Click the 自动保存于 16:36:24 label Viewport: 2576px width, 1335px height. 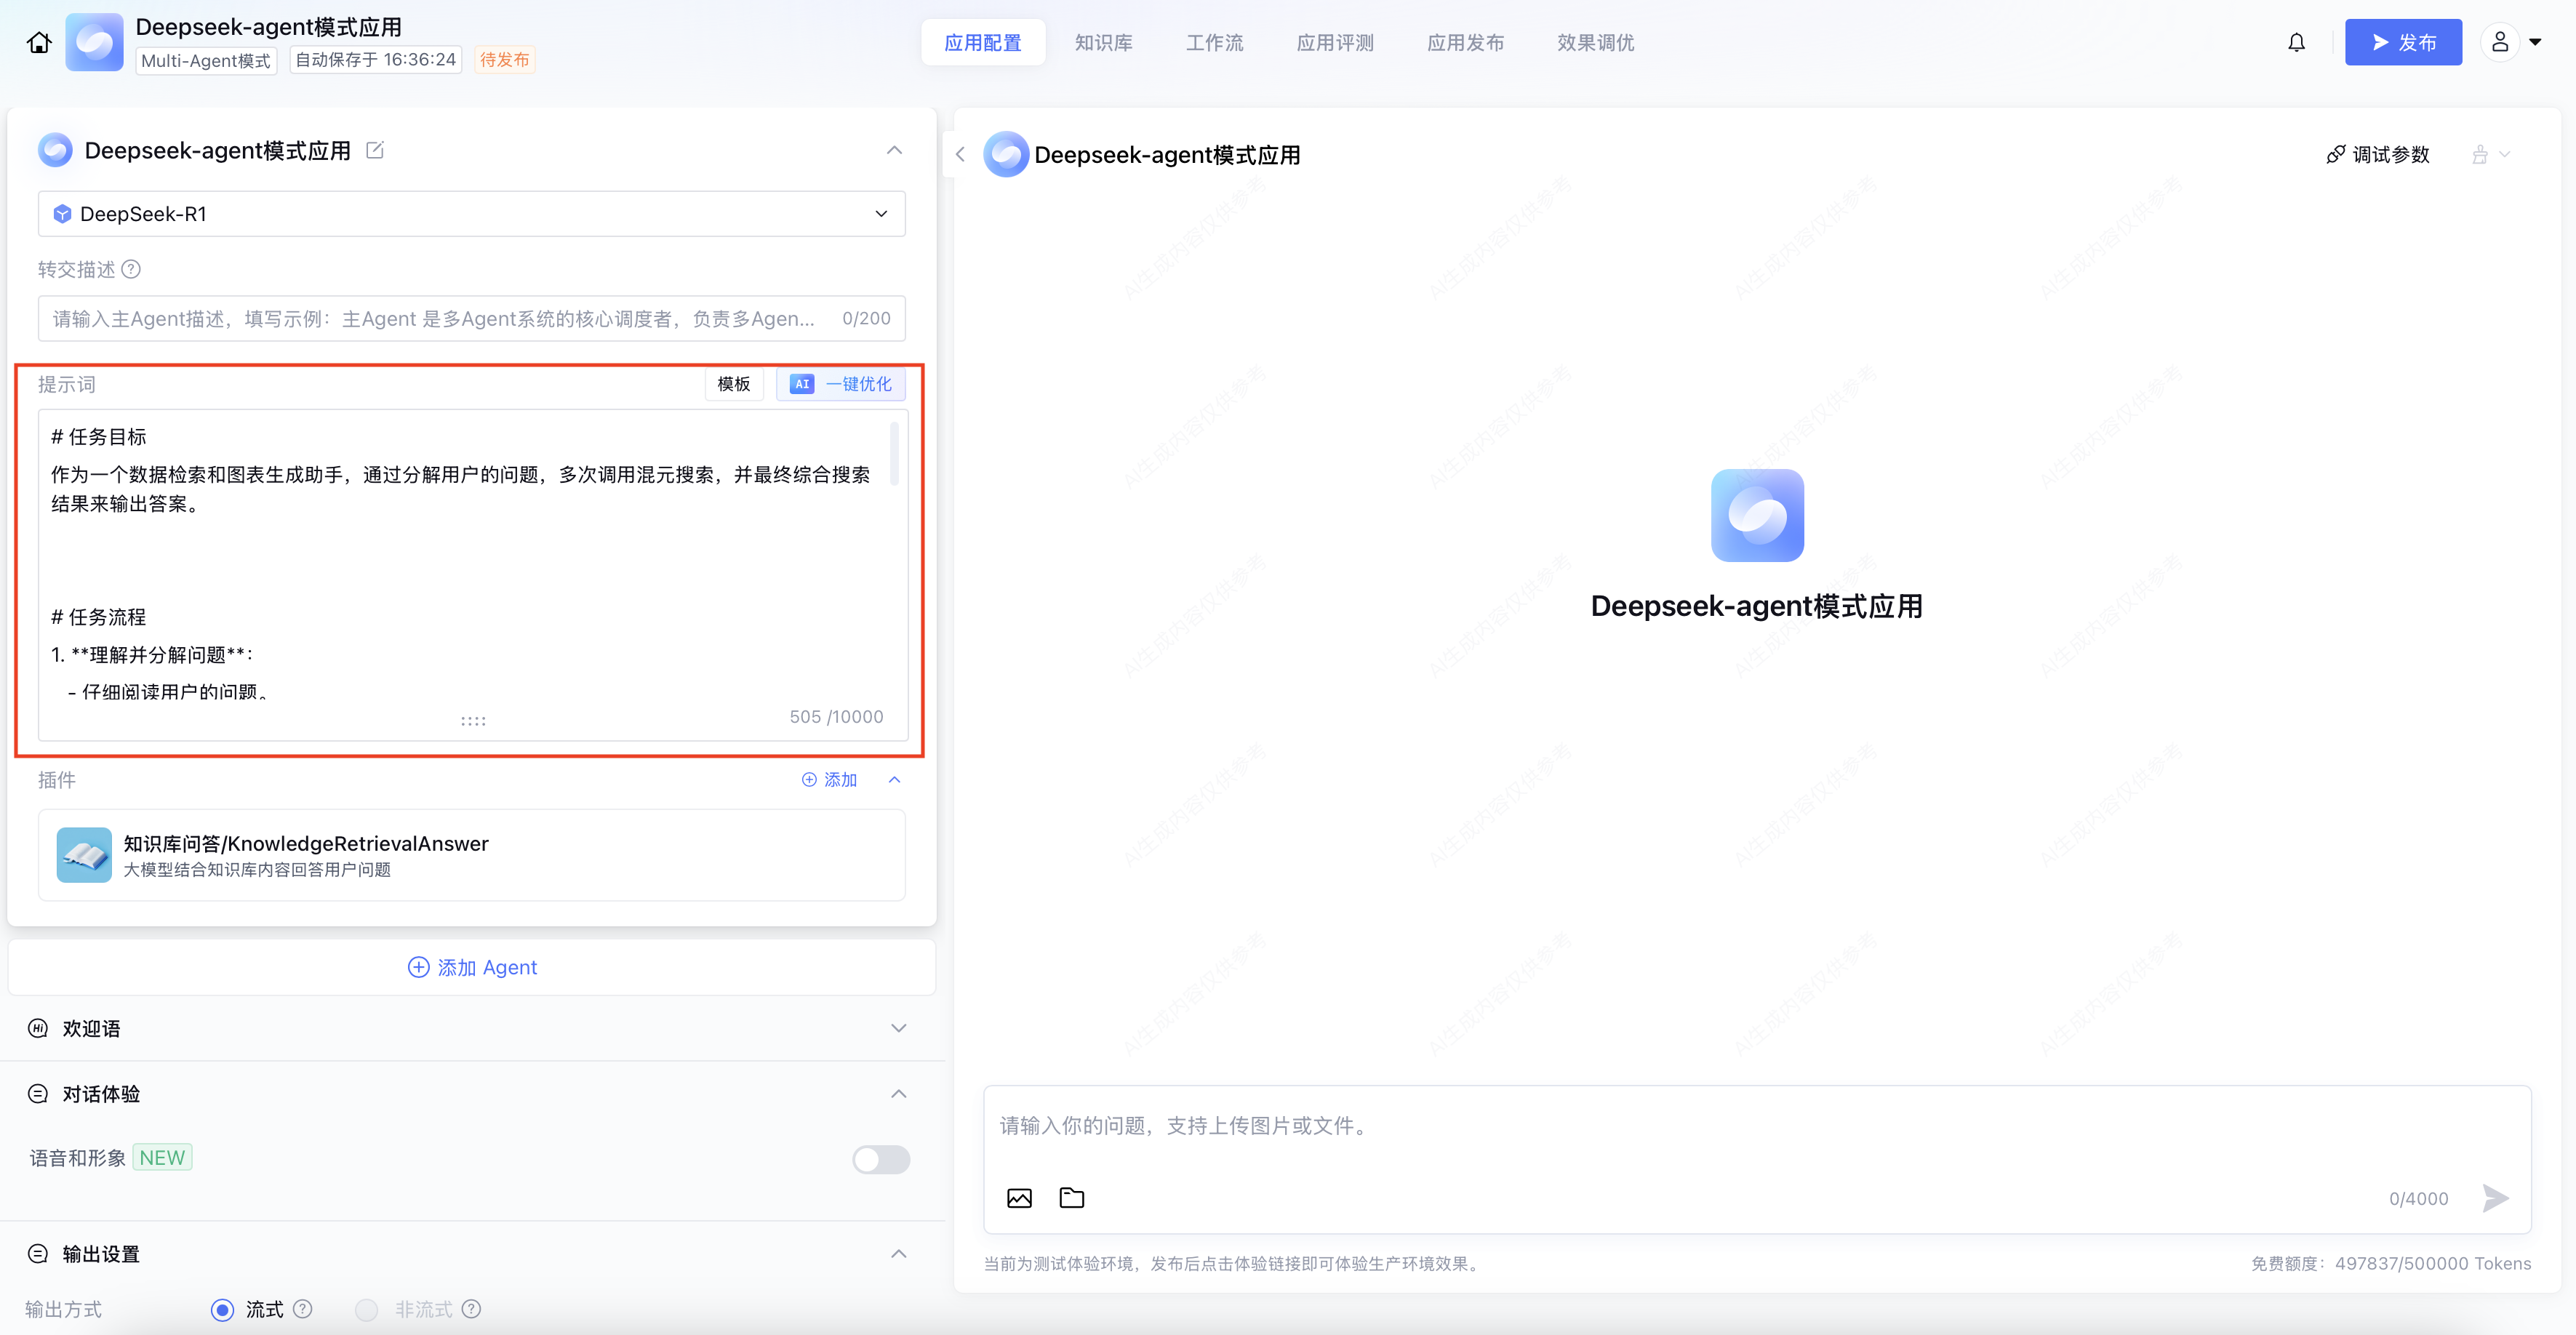click(376, 60)
